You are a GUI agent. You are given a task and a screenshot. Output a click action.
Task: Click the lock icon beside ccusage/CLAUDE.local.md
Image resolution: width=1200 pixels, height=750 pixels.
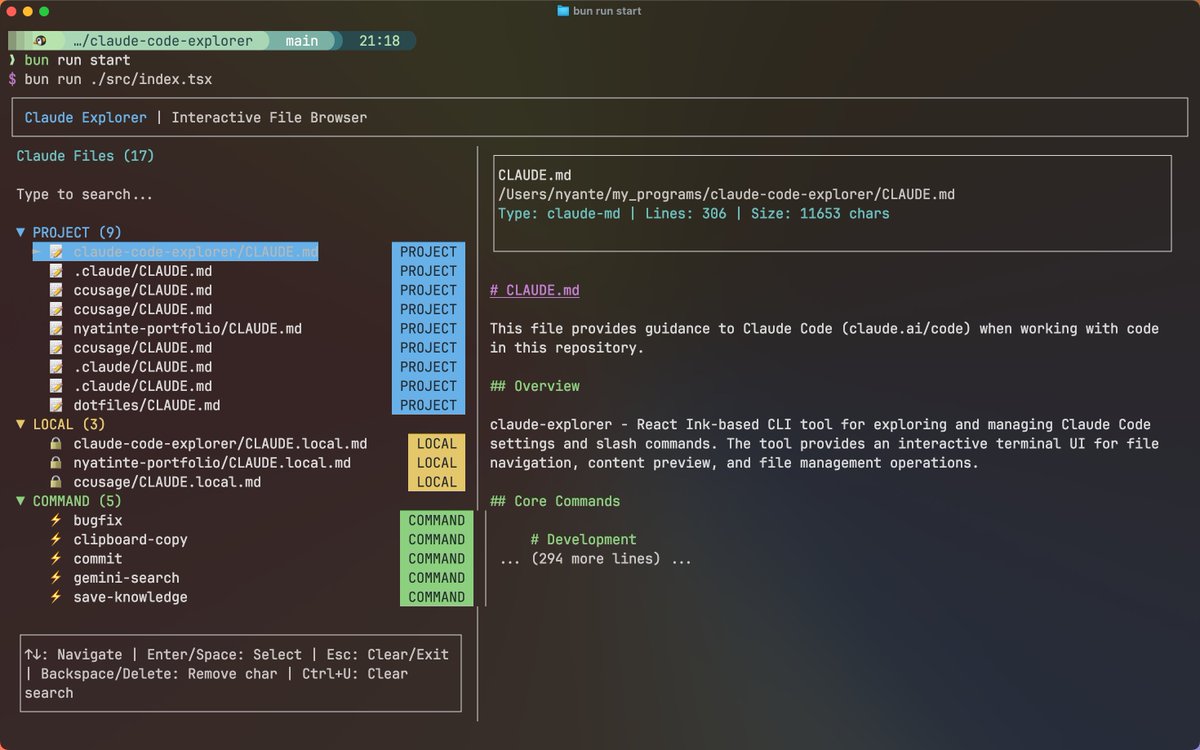(x=57, y=482)
